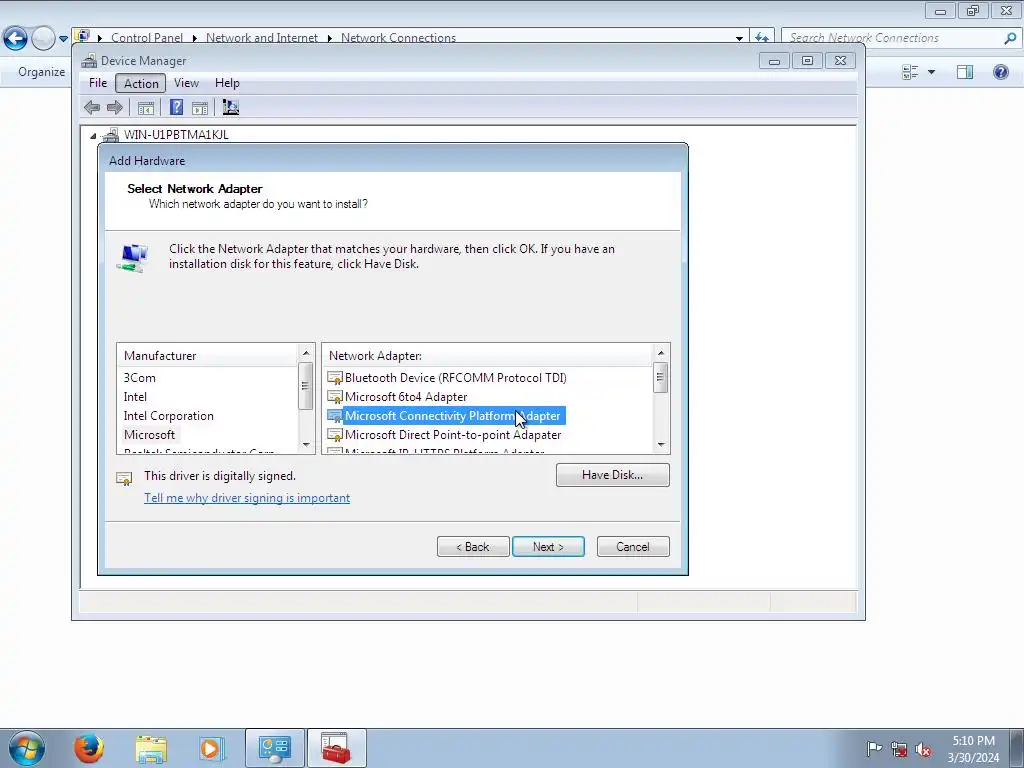Click the Properties pane toolbar icon
The width and height of the screenshot is (1024, 768).
(x=200, y=108)
